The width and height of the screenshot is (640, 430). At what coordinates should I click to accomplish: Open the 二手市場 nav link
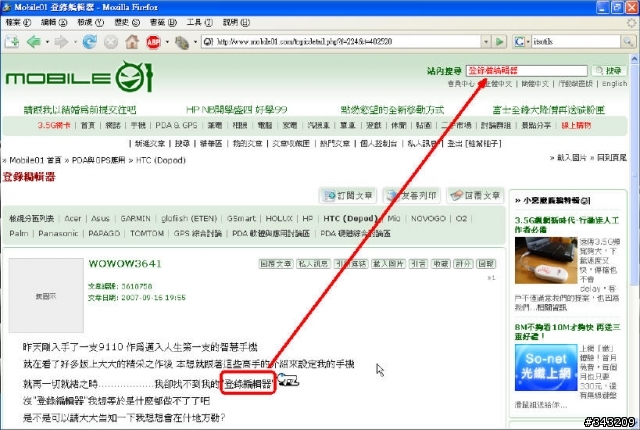456,126
